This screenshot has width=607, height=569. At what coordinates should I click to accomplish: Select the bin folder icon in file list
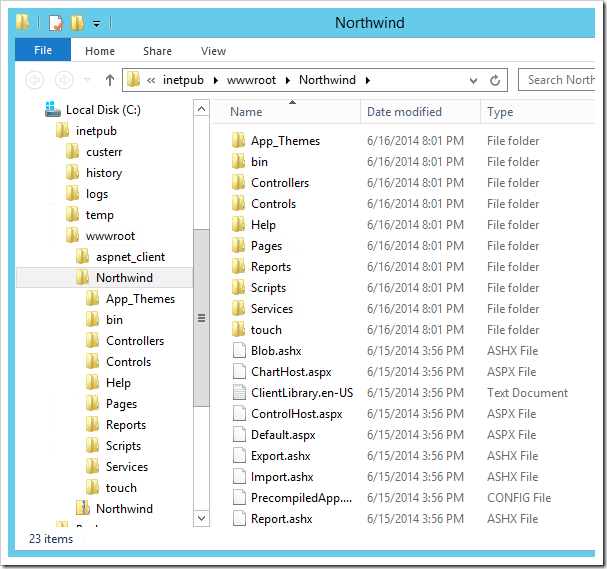(x=238, y=161)
